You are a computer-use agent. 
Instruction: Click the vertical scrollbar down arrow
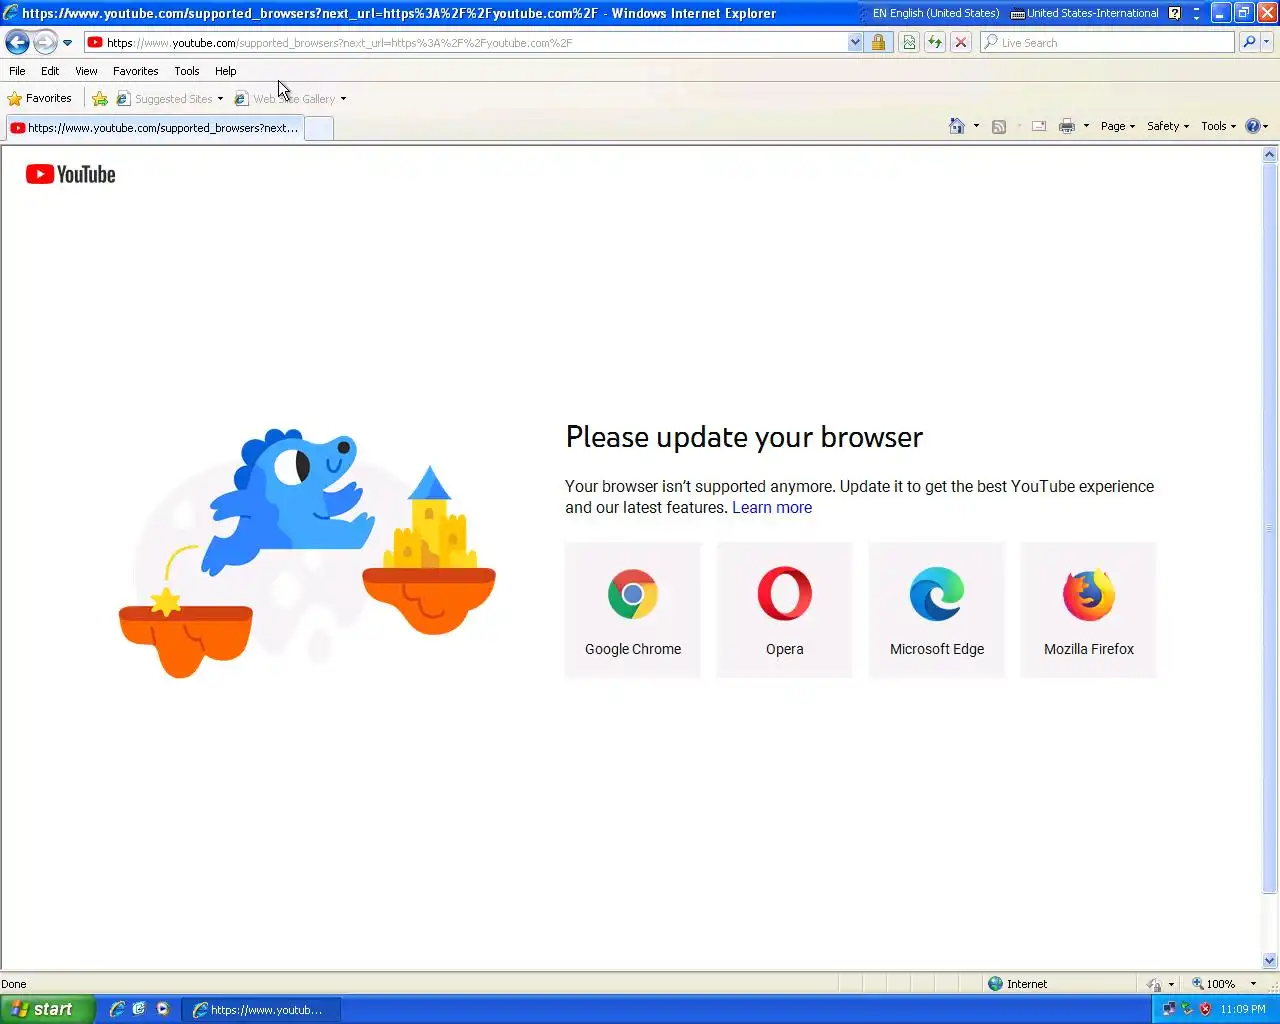(x=1270, y=961)
